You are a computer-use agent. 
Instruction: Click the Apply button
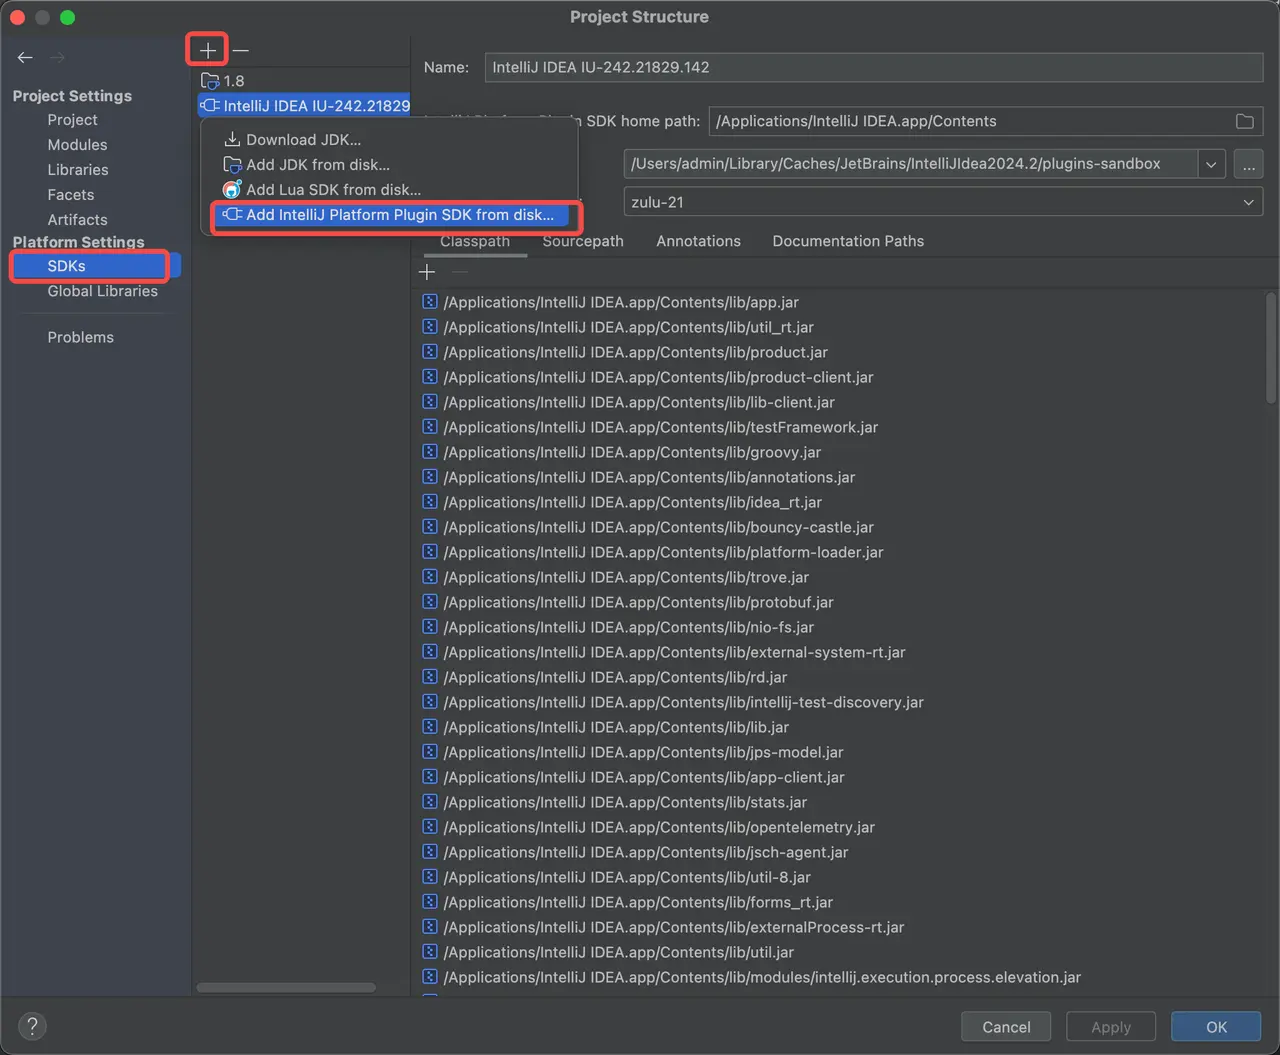point(1111,1027)
